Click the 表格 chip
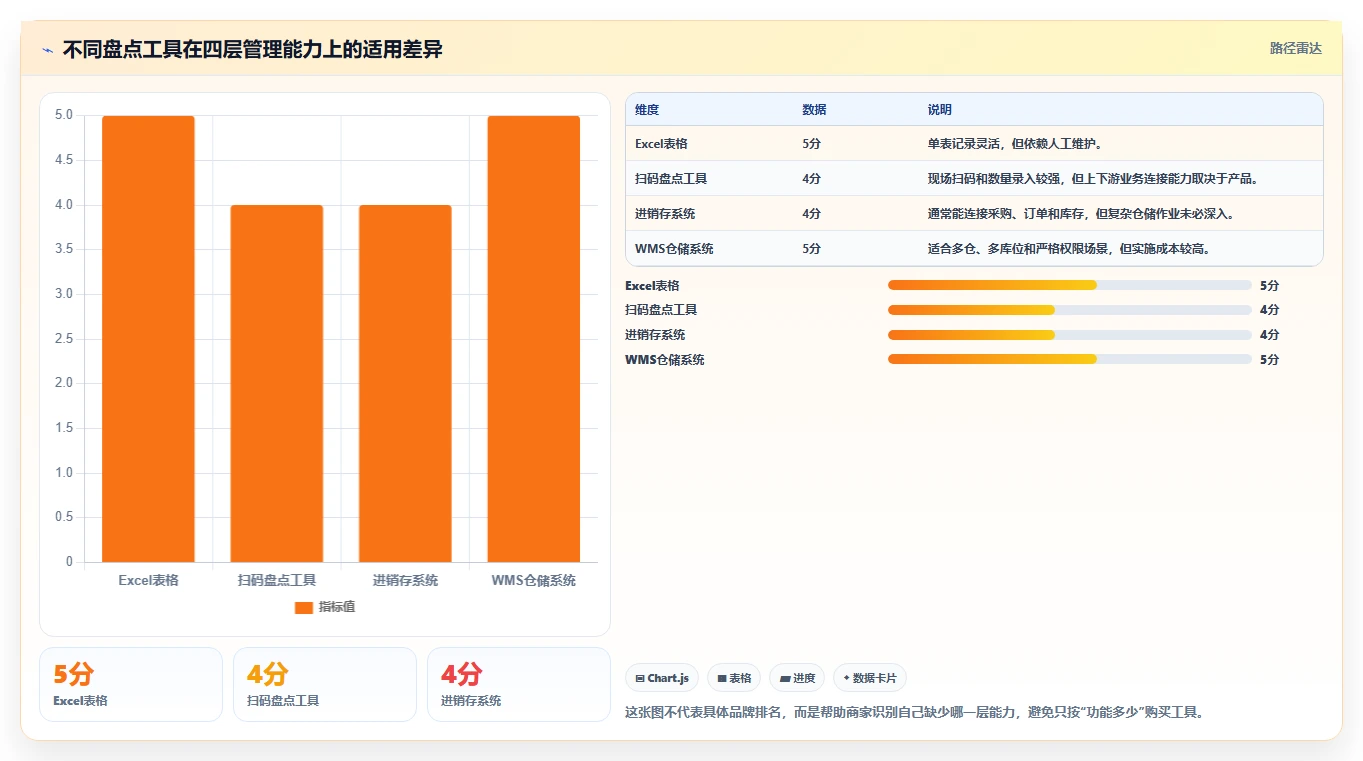This screenshot has width=1363, height=761. (x=734, y=678)
